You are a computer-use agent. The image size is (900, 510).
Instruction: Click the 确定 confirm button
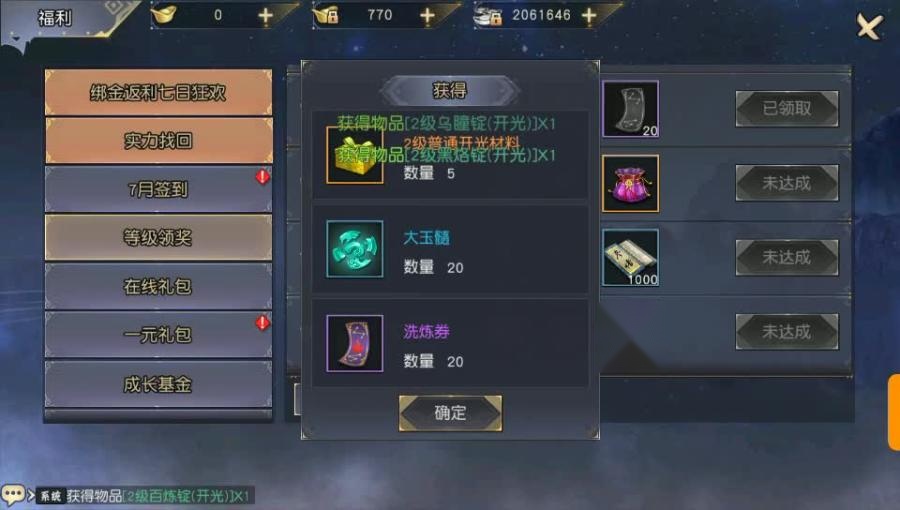click(x=450, y=412)
